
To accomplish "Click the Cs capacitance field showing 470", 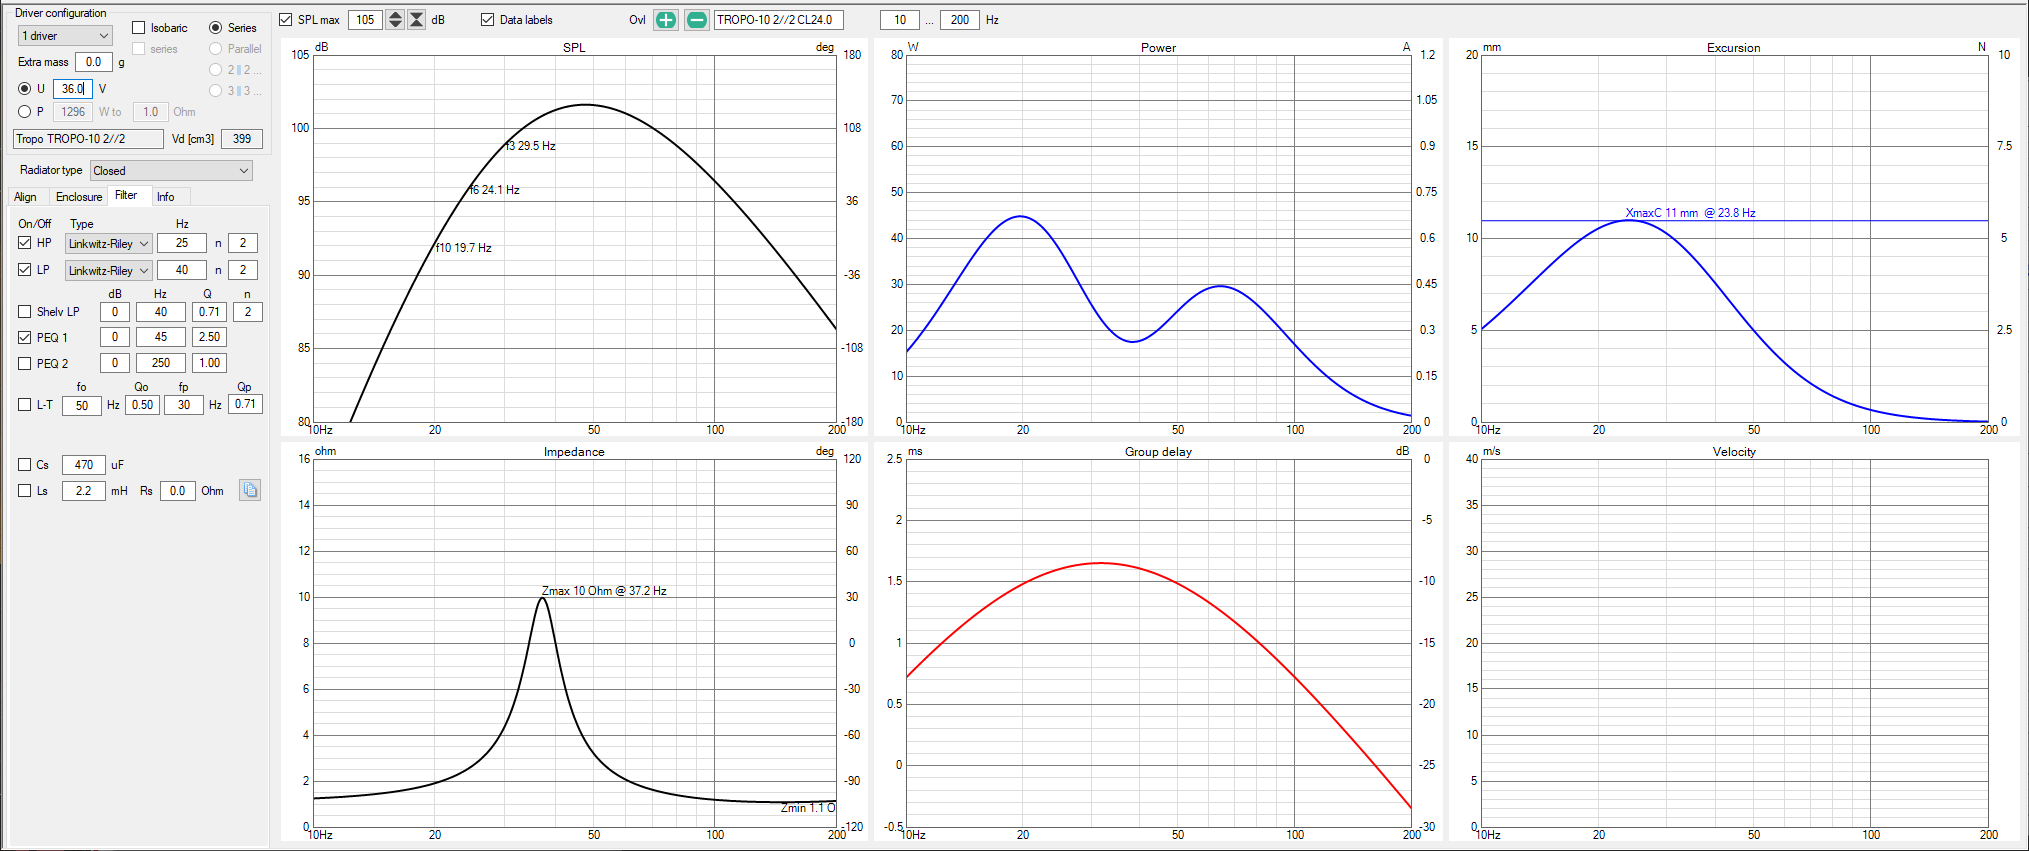I will pos(84,465).
